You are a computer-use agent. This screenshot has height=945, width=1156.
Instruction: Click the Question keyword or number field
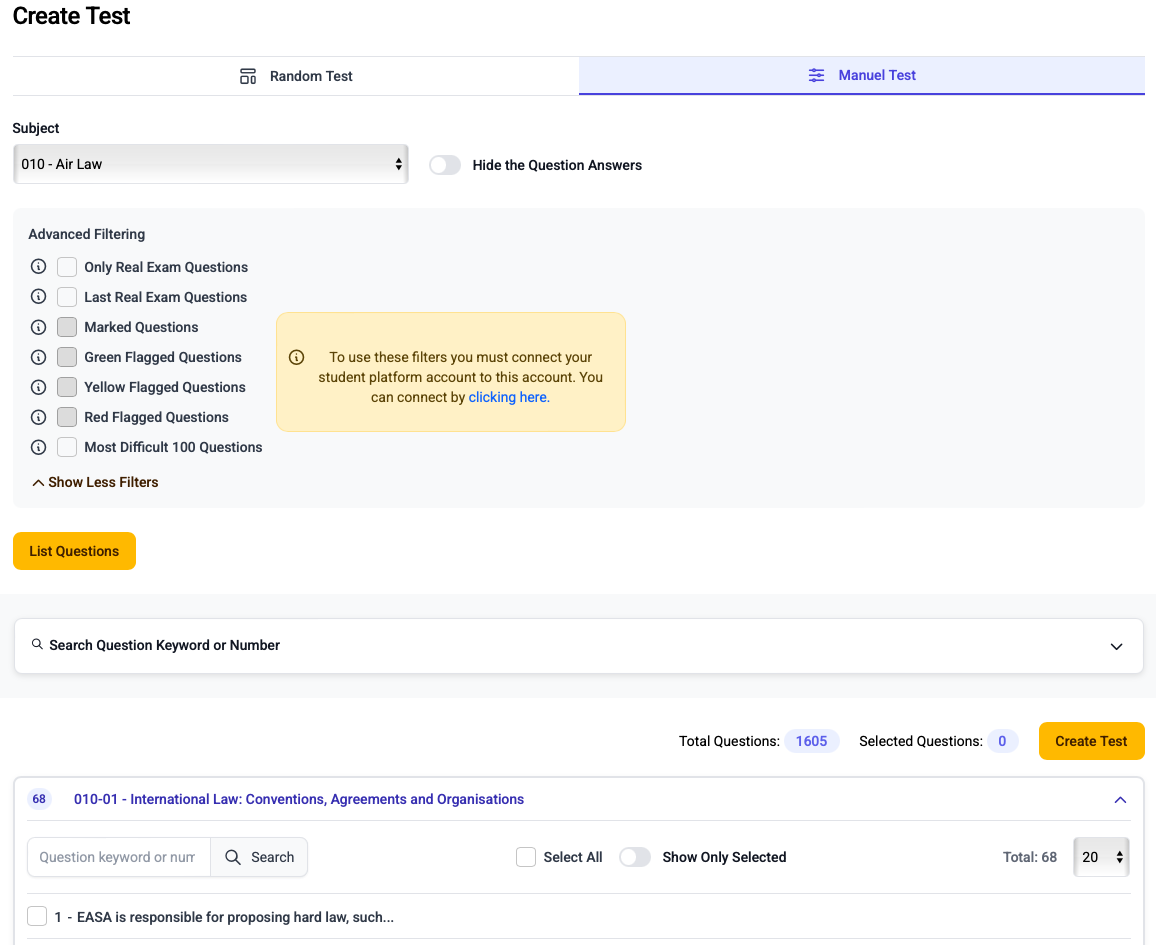119,857
